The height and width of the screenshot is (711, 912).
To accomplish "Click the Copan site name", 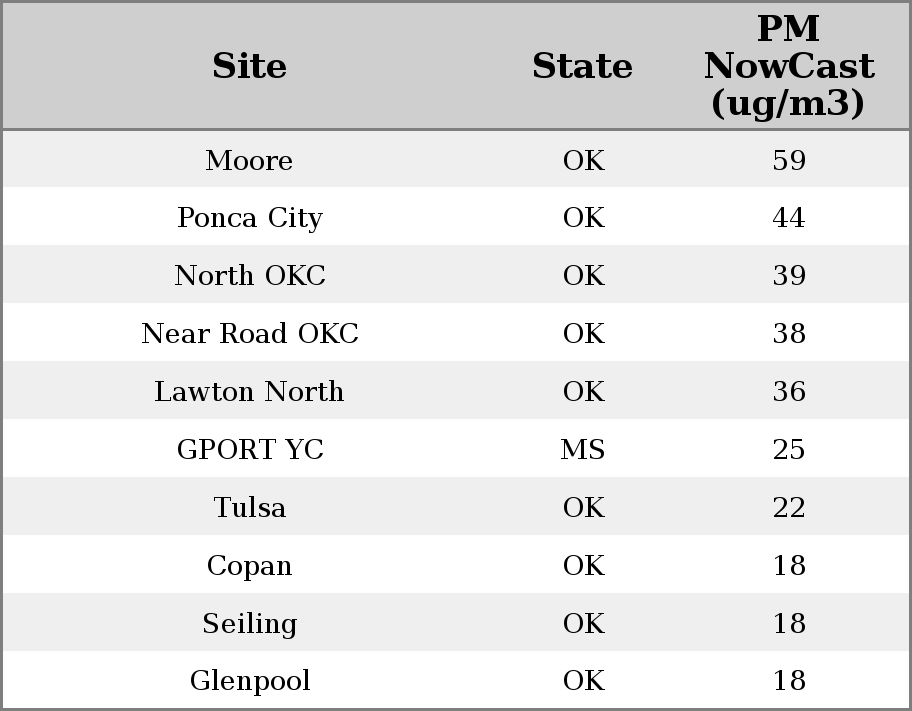I will point(249,566).
